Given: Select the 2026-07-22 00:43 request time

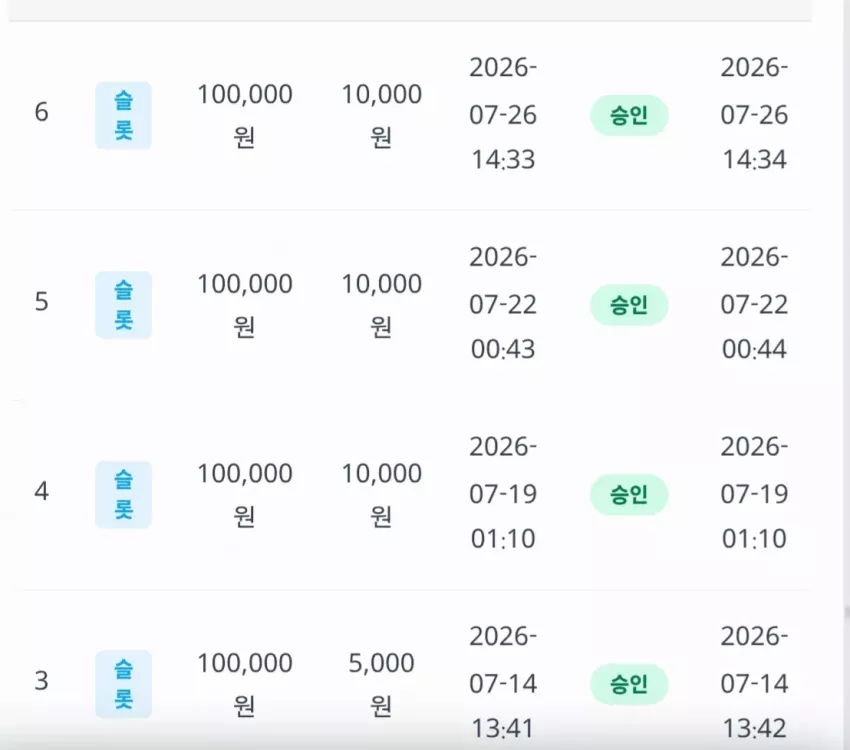Looking at the screenshot, I should click(x=503, y=303).
